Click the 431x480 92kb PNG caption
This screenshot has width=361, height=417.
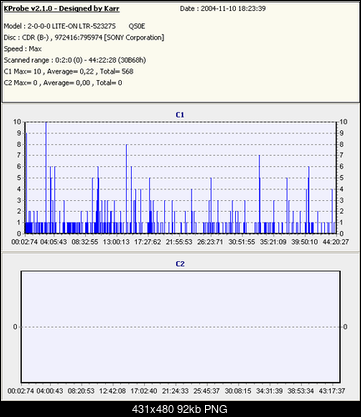pos(180,409)
